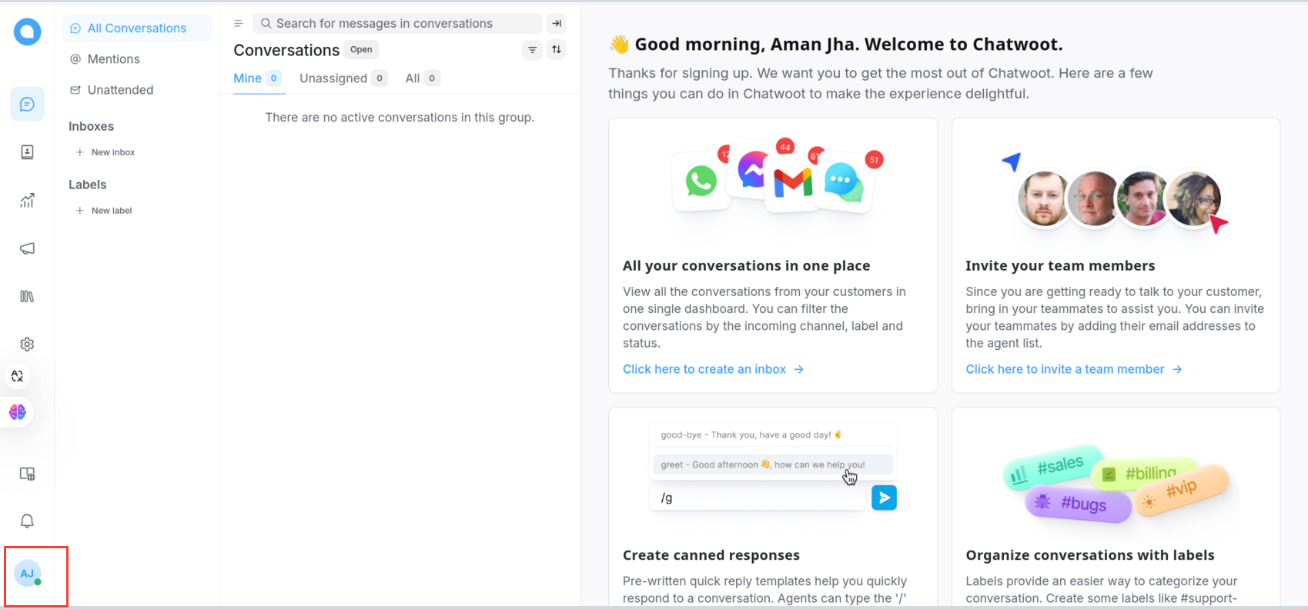Expand search with the arrow icon
This screenshot has width=1308, height=609.
(x=557, y=22)
